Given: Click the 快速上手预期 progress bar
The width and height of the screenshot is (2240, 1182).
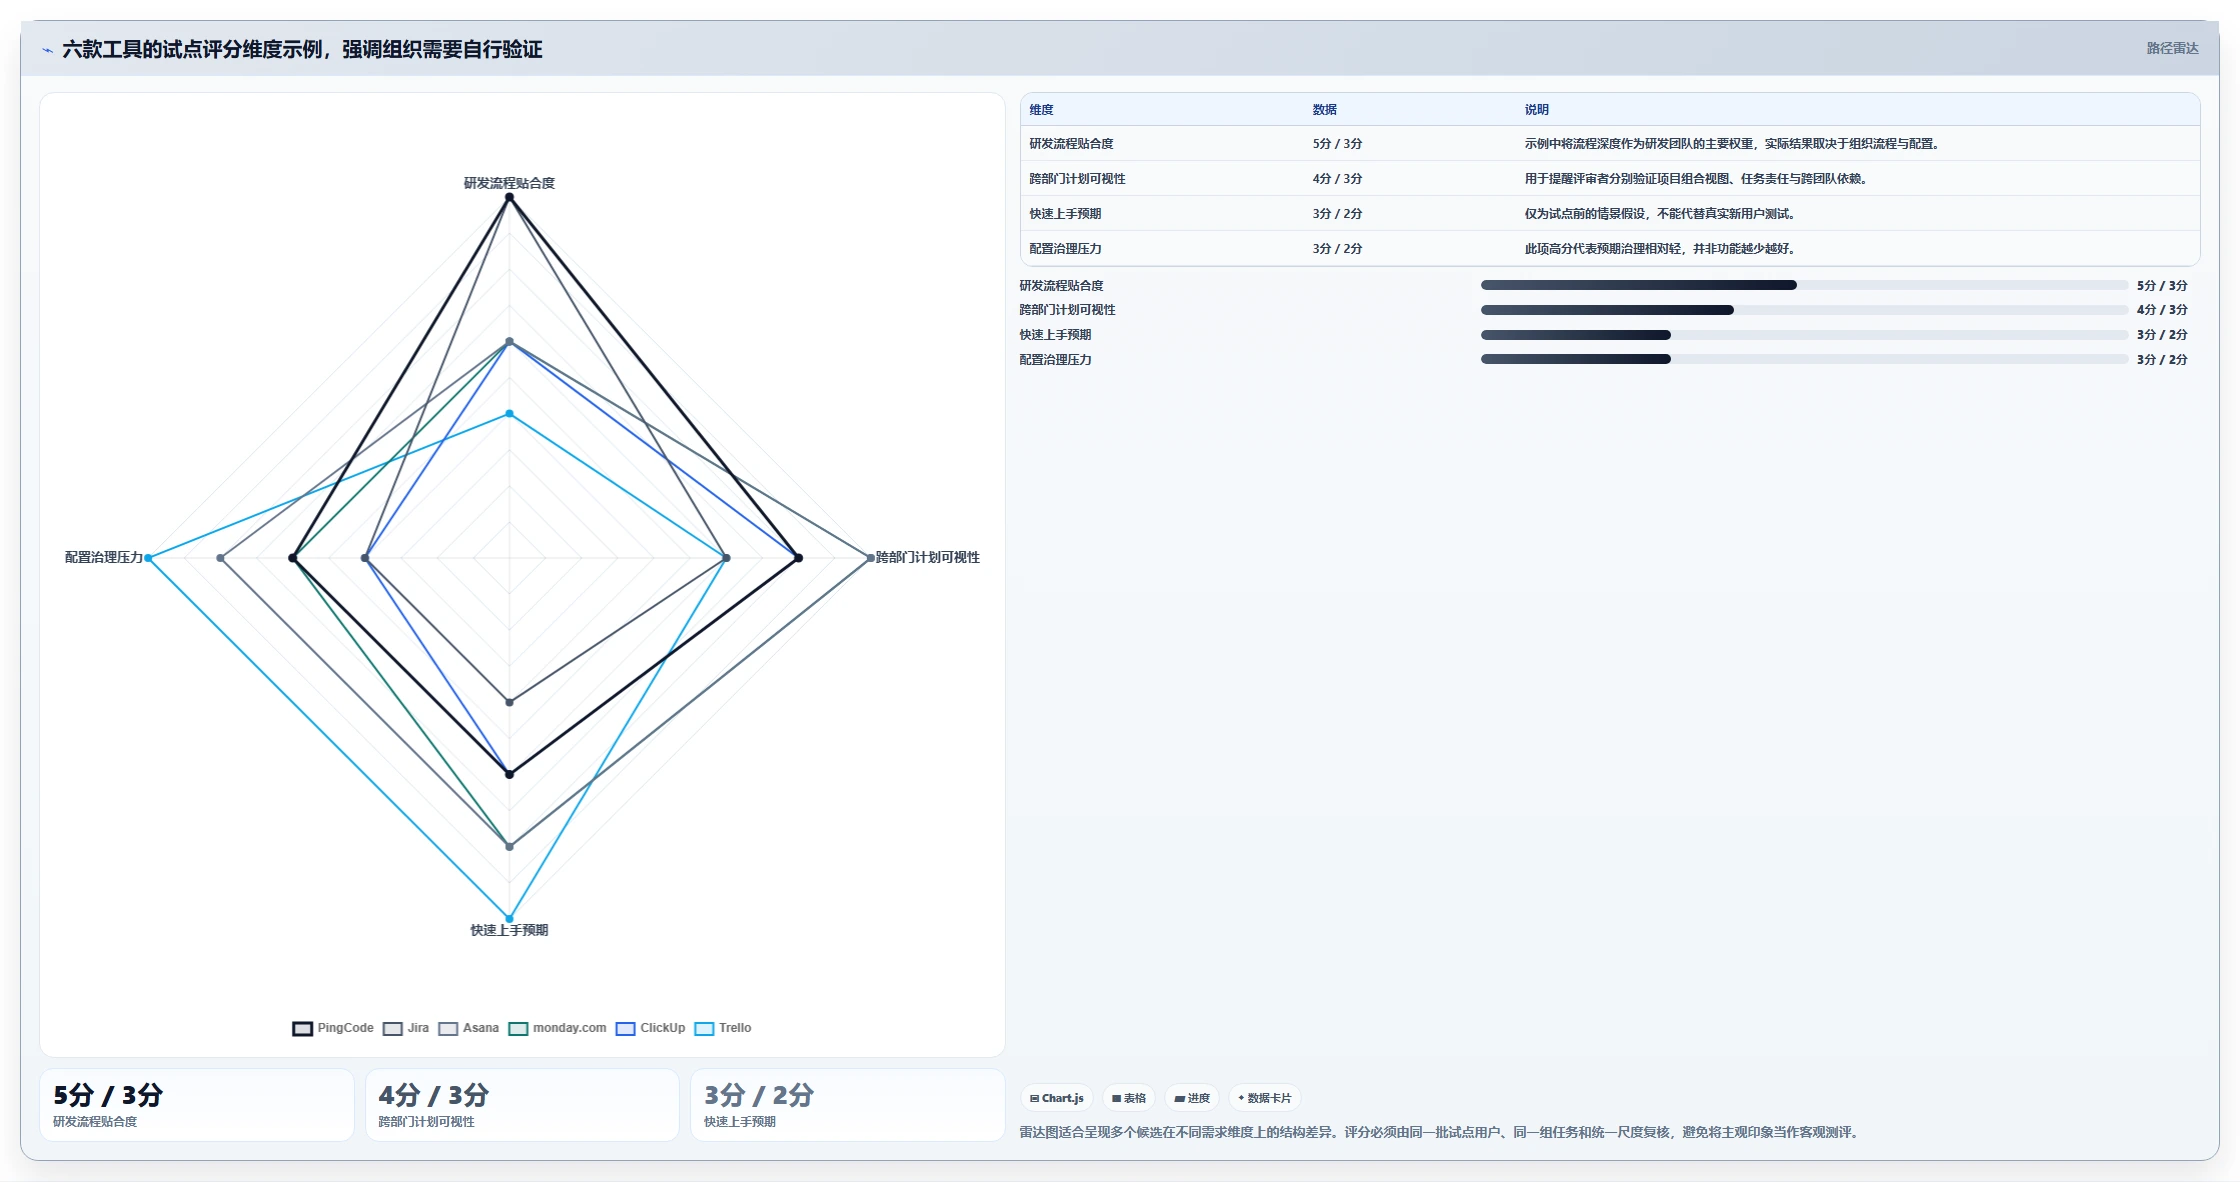Looking at the screenshot, I should point(1804,335).
